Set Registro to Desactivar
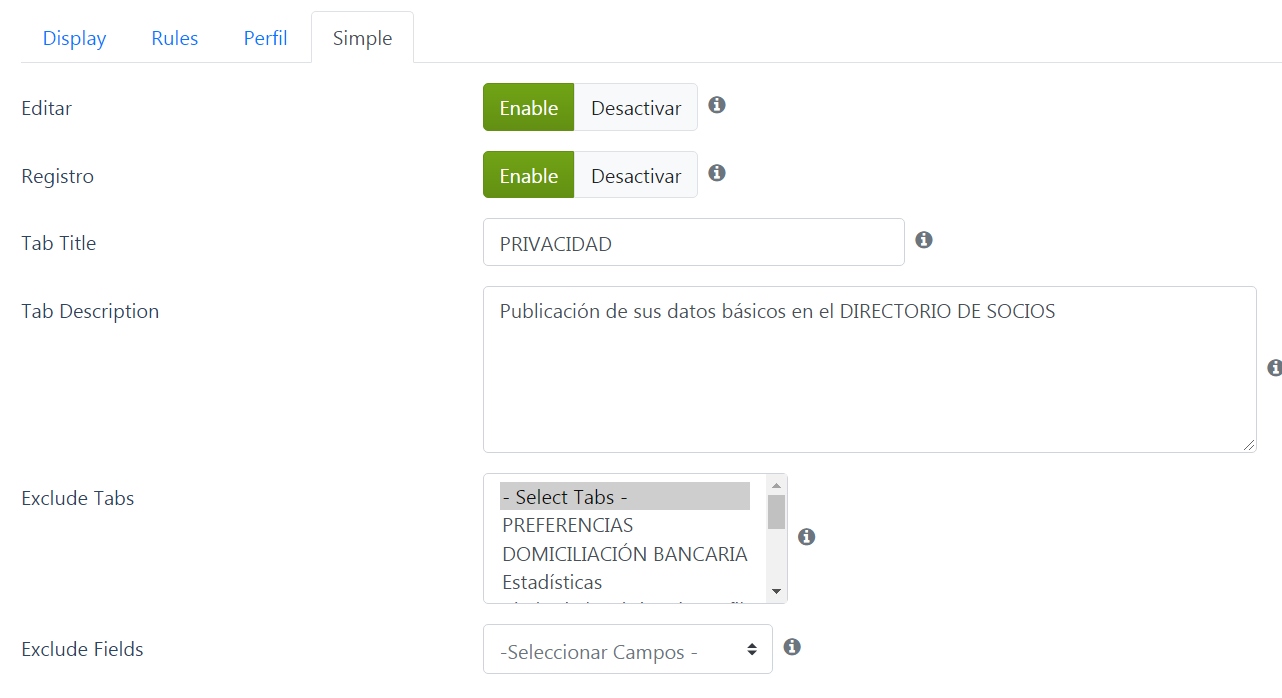The image size is (1282, 698). pyautogui.click(x=636, y=175)
